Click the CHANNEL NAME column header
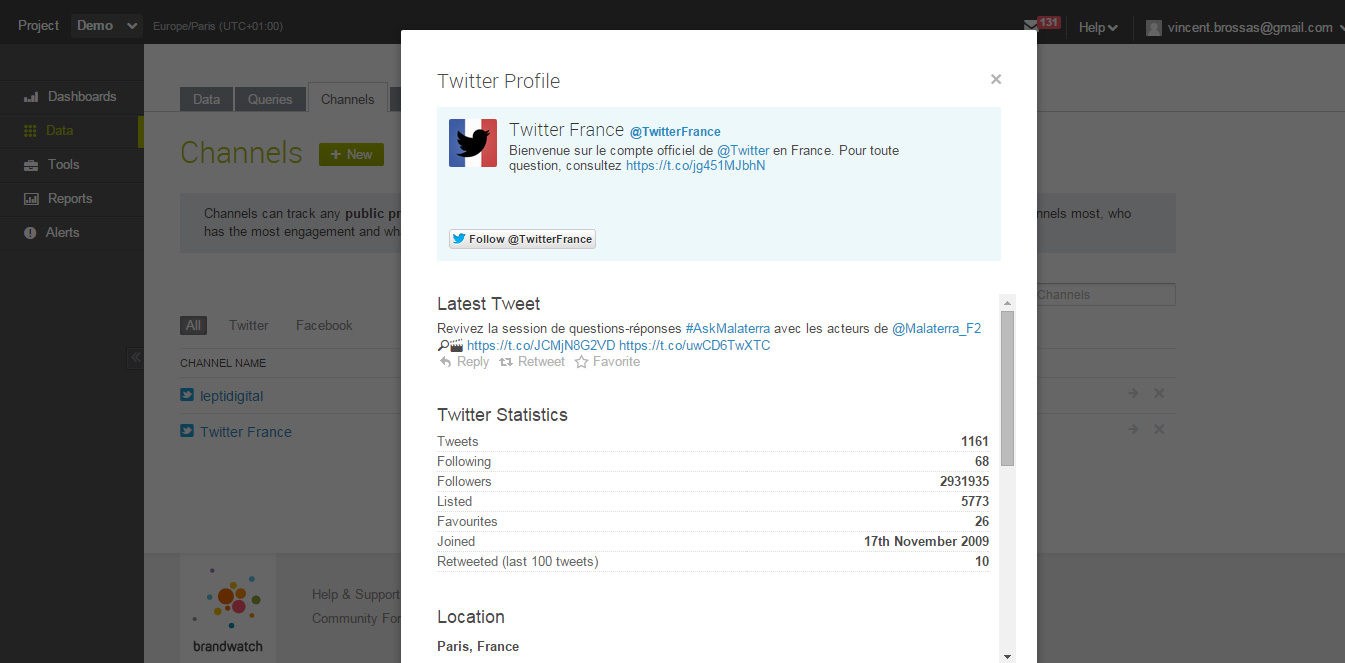The image size is (1345, 663). (x=223, y=363)
